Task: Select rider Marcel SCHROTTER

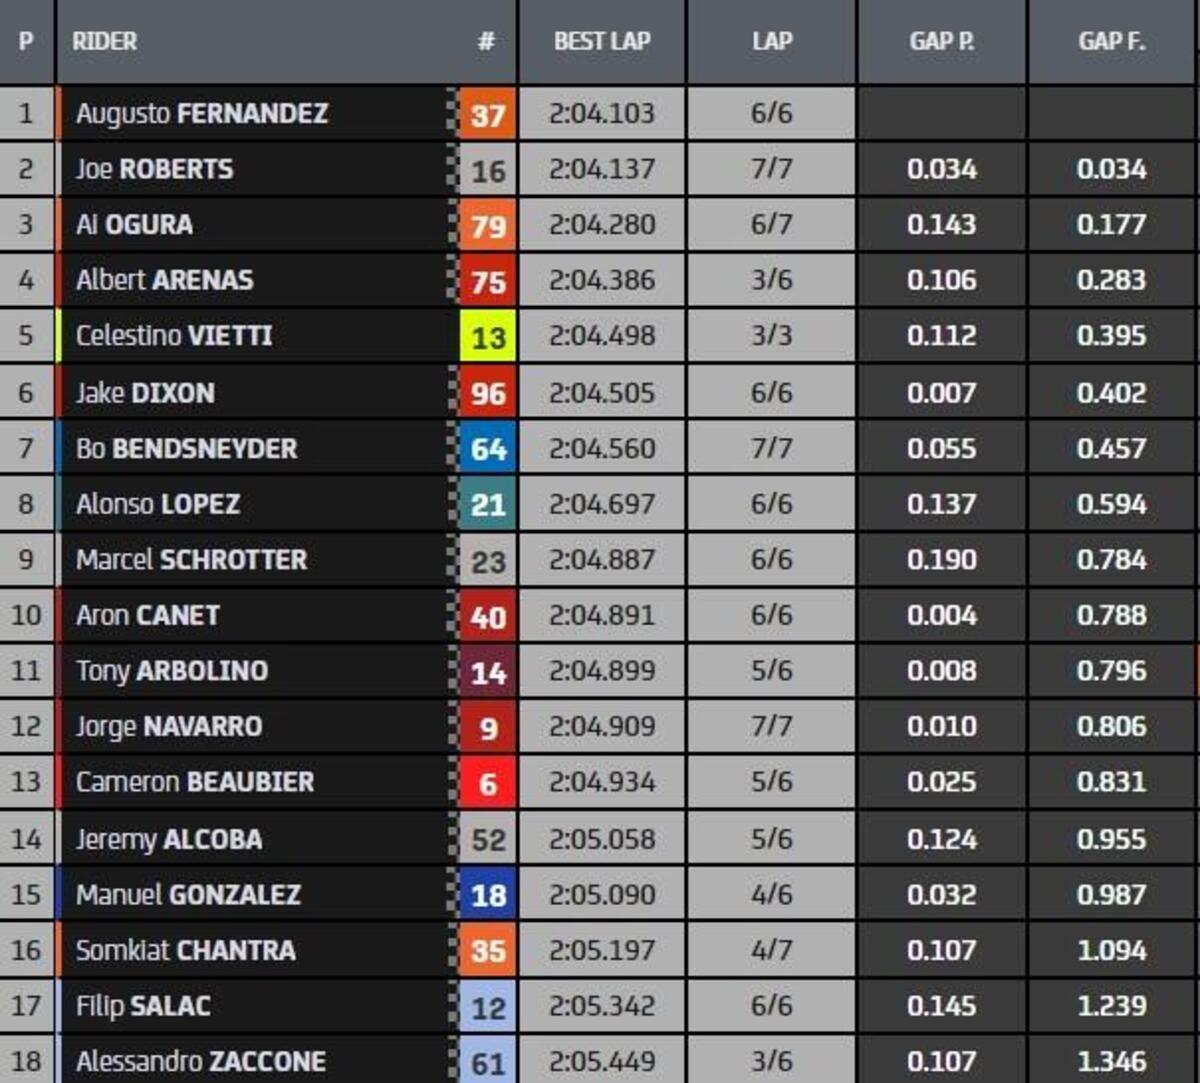Action: tap(191, 559)
